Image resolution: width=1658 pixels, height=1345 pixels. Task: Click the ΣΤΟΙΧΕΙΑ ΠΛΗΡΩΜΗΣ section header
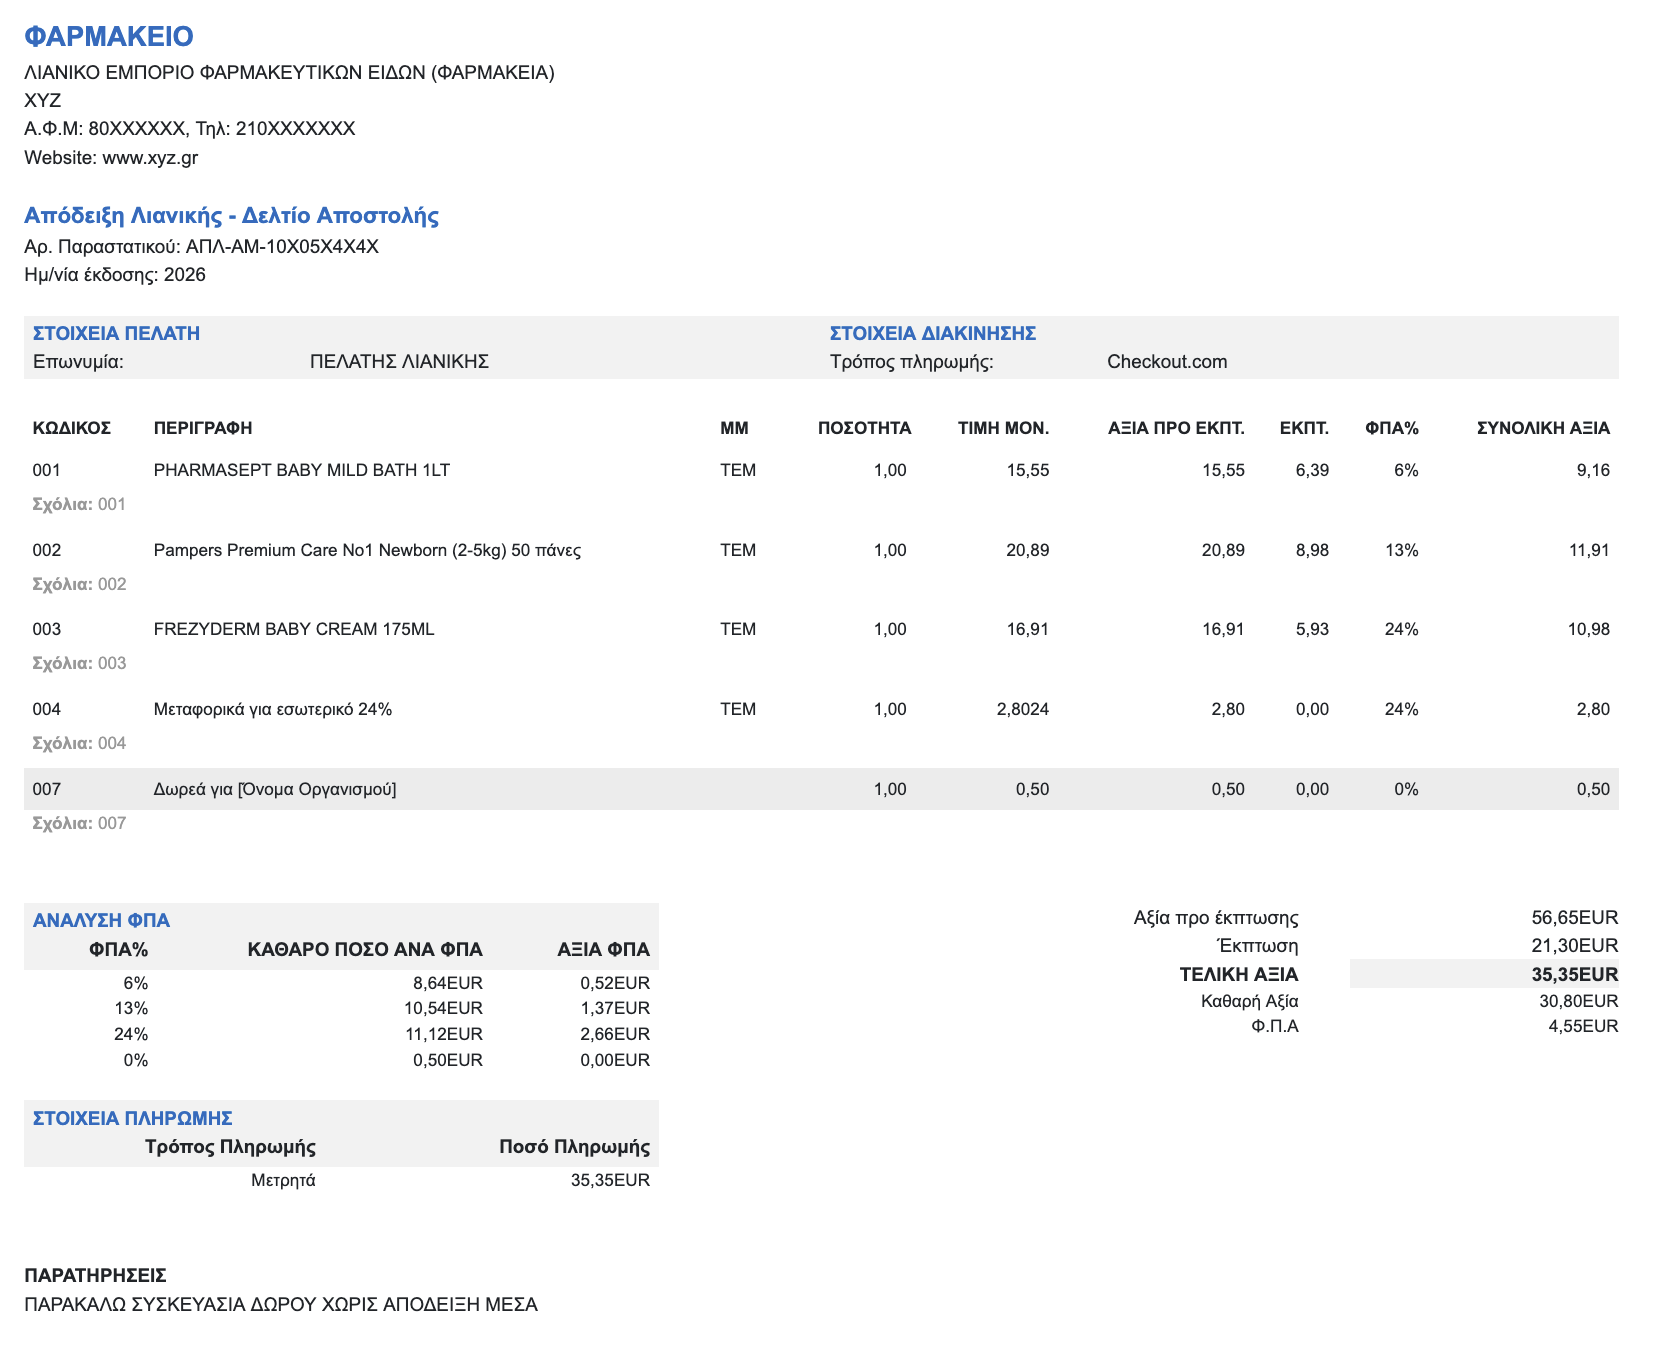coord(132,1119)
